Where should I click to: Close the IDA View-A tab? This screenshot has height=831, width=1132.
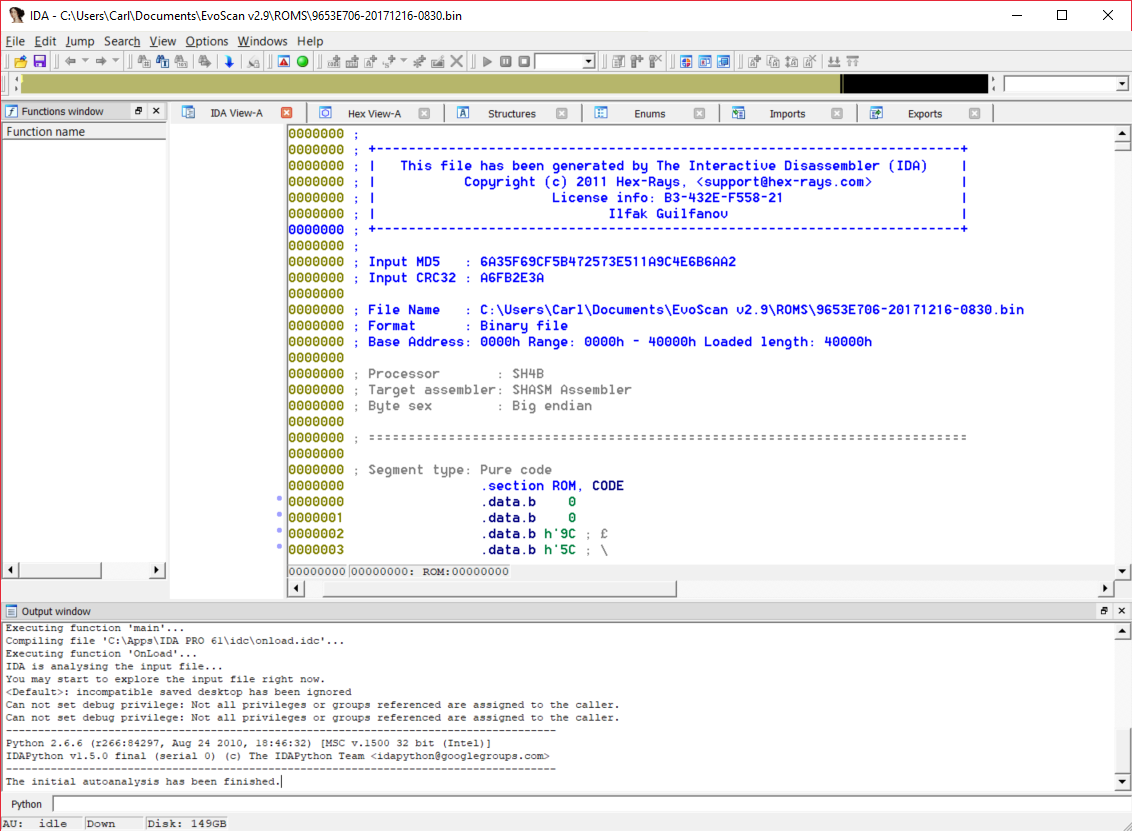tap(287, 113)
